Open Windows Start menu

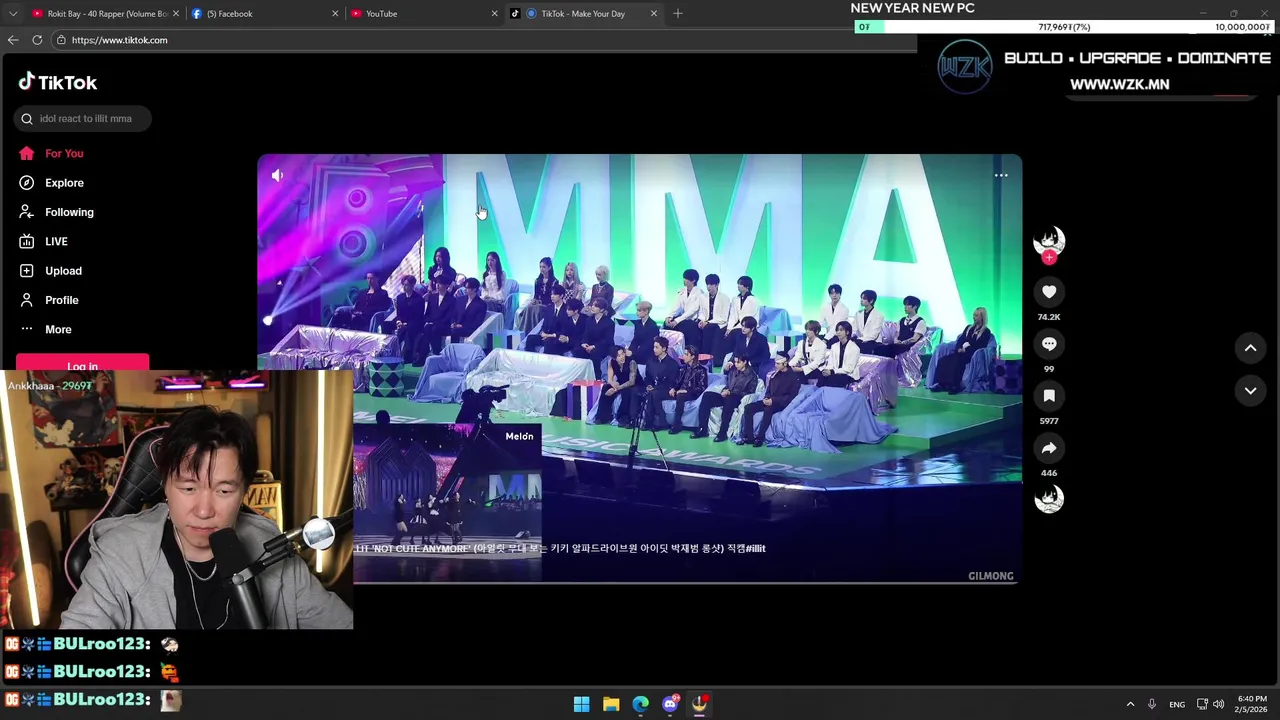click(x=581, y=704)
